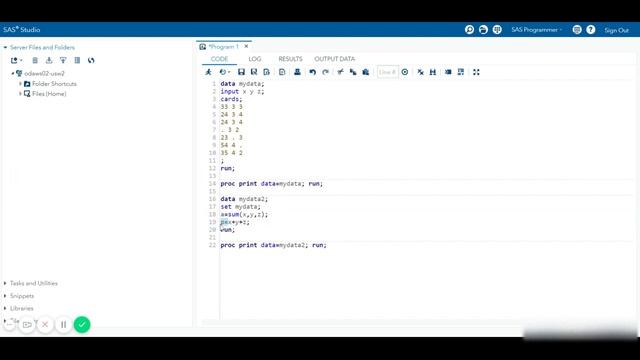
Task: Run the SAS program with the running man icon
Action: coord(209,72)
